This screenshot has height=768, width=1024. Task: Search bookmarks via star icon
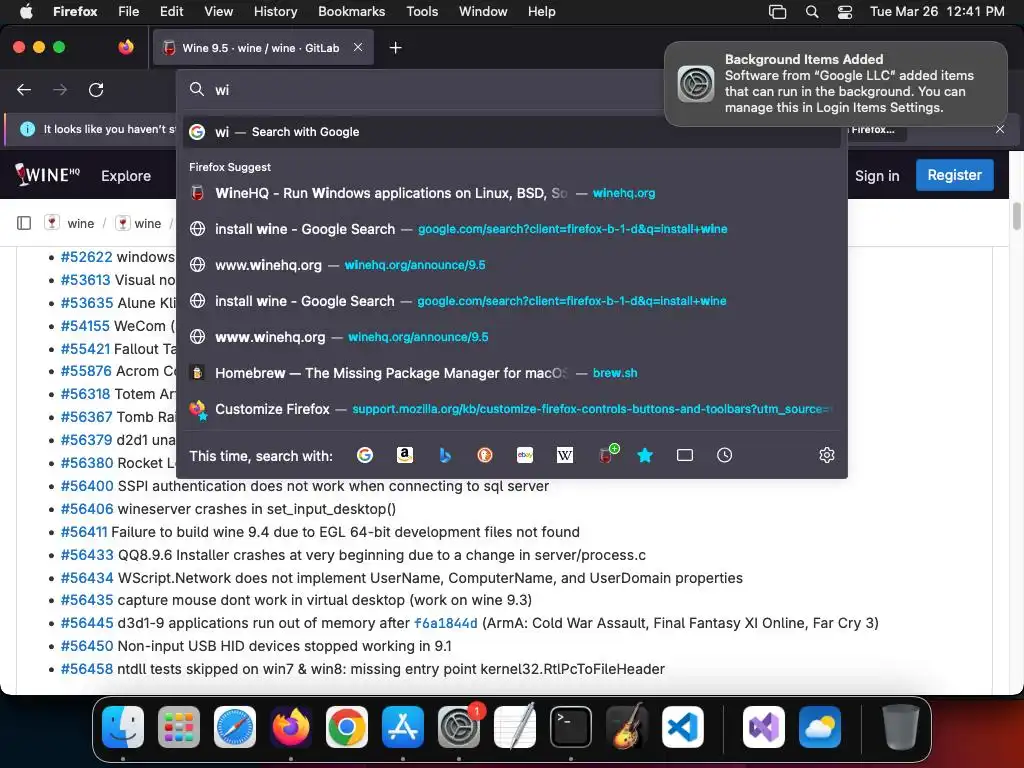click(x=645, y=455)
